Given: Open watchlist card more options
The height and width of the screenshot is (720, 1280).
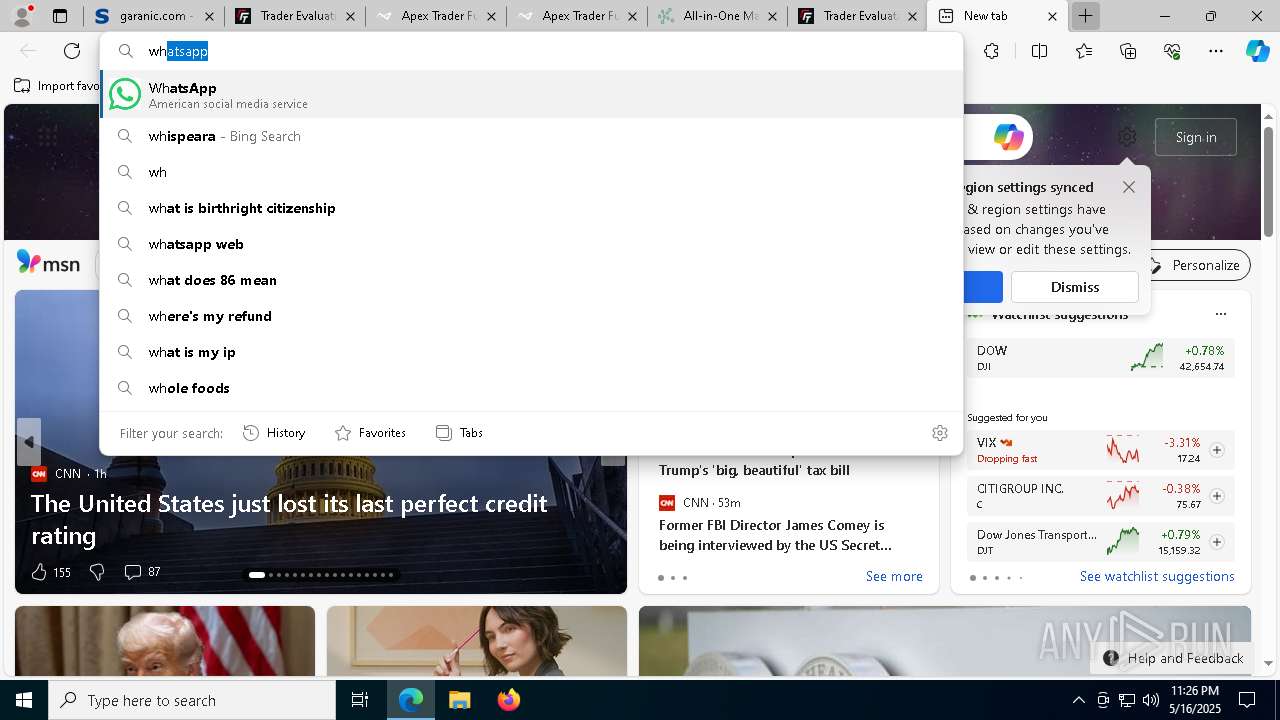Looking at the screenshot, I should (1220, 314).
